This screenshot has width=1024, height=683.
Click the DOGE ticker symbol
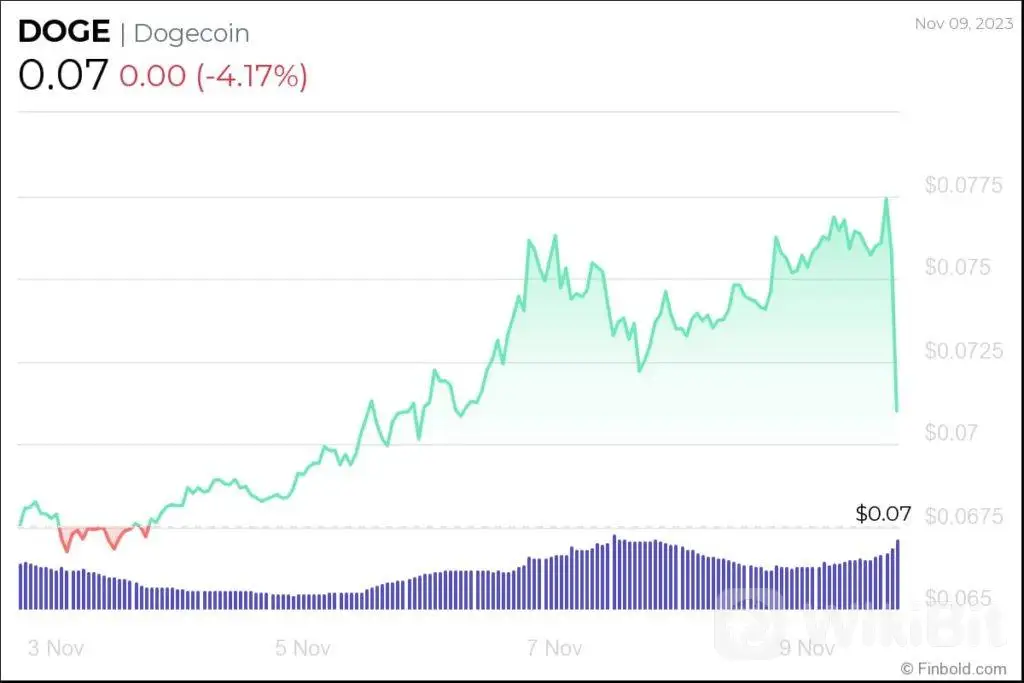(x=64, y=32)
